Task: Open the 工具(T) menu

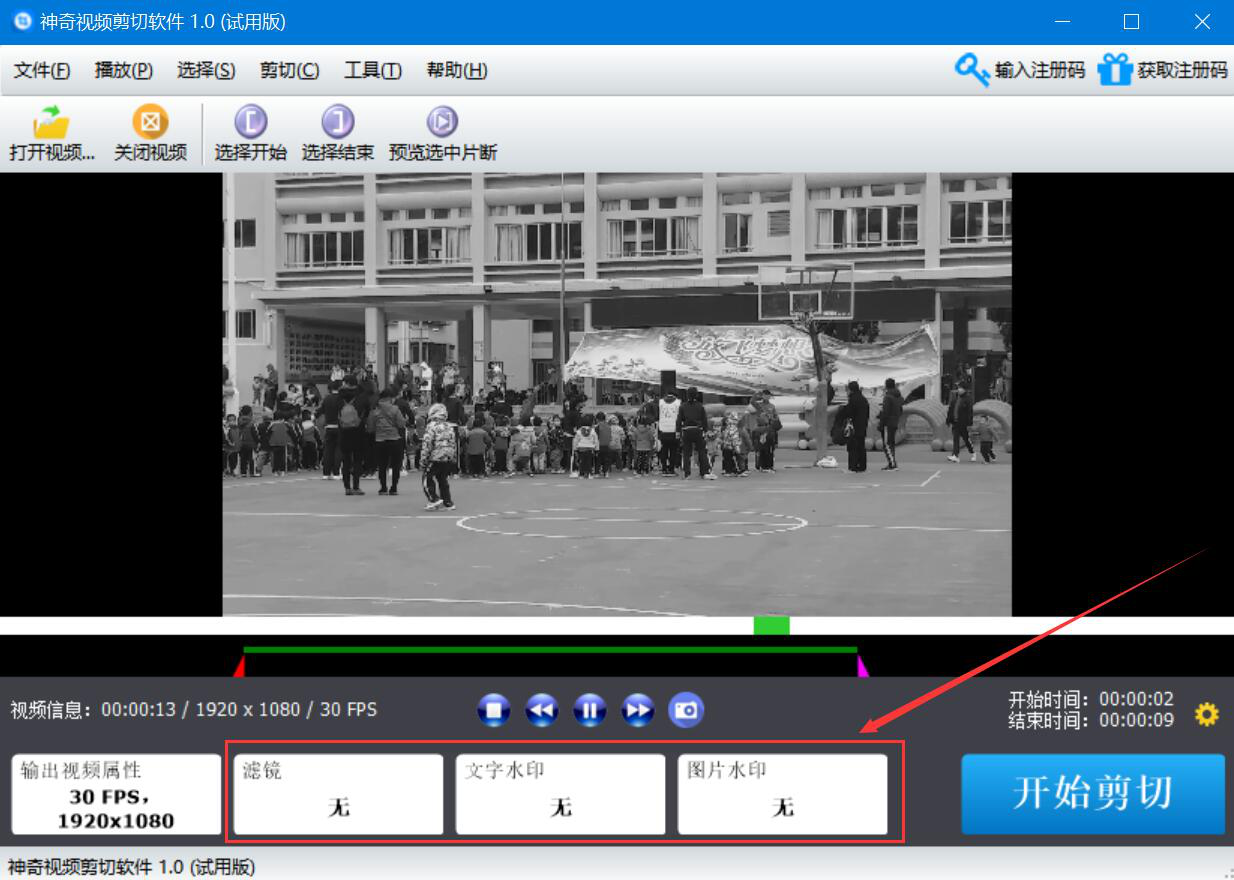Action: (x=373, y=70)
